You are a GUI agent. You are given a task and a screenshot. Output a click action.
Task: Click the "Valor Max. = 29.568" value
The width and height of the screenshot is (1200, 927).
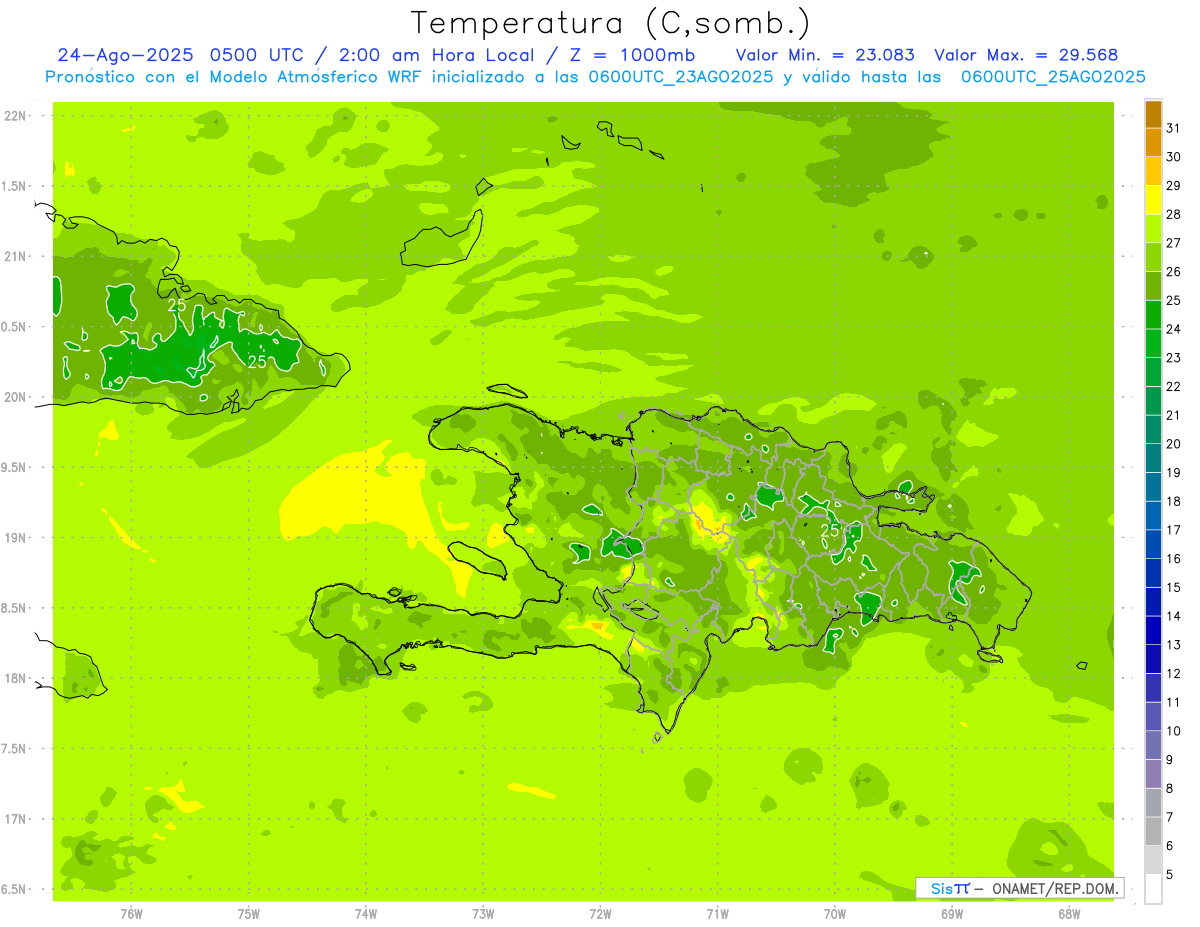pos(1026,55)
